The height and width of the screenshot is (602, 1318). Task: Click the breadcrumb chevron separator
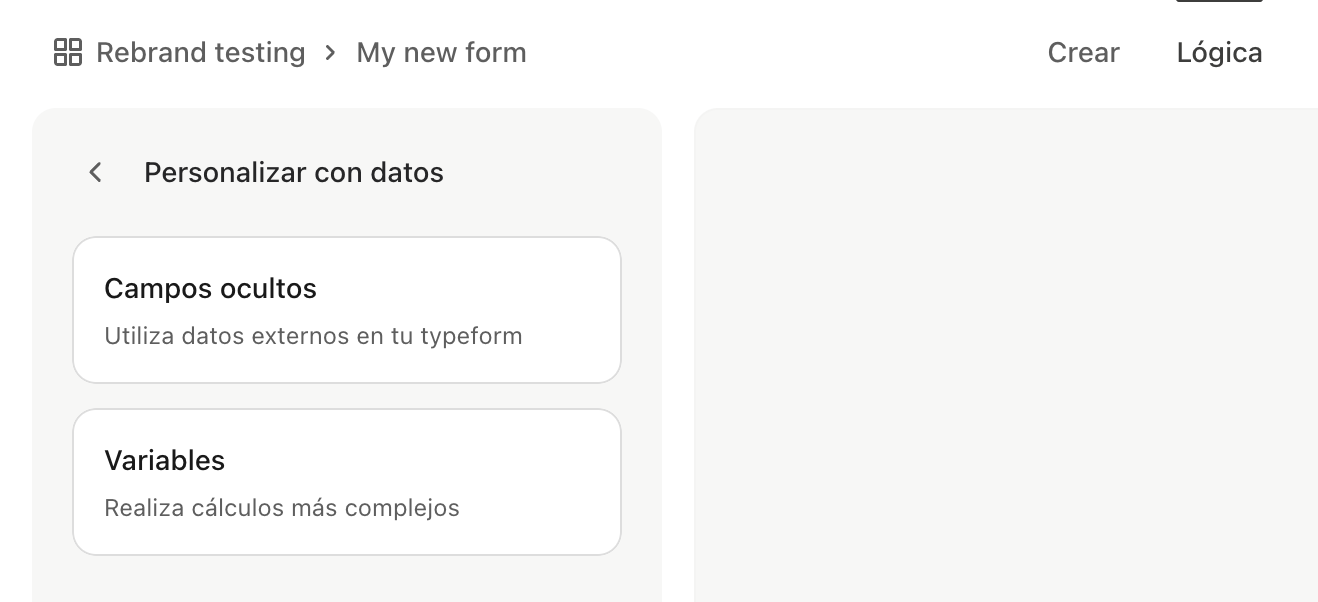(x=331, y=52)
